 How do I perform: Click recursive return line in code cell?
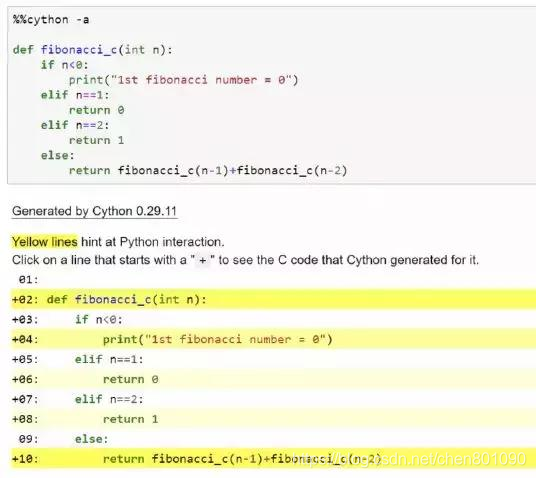click(x=208, y=170)
